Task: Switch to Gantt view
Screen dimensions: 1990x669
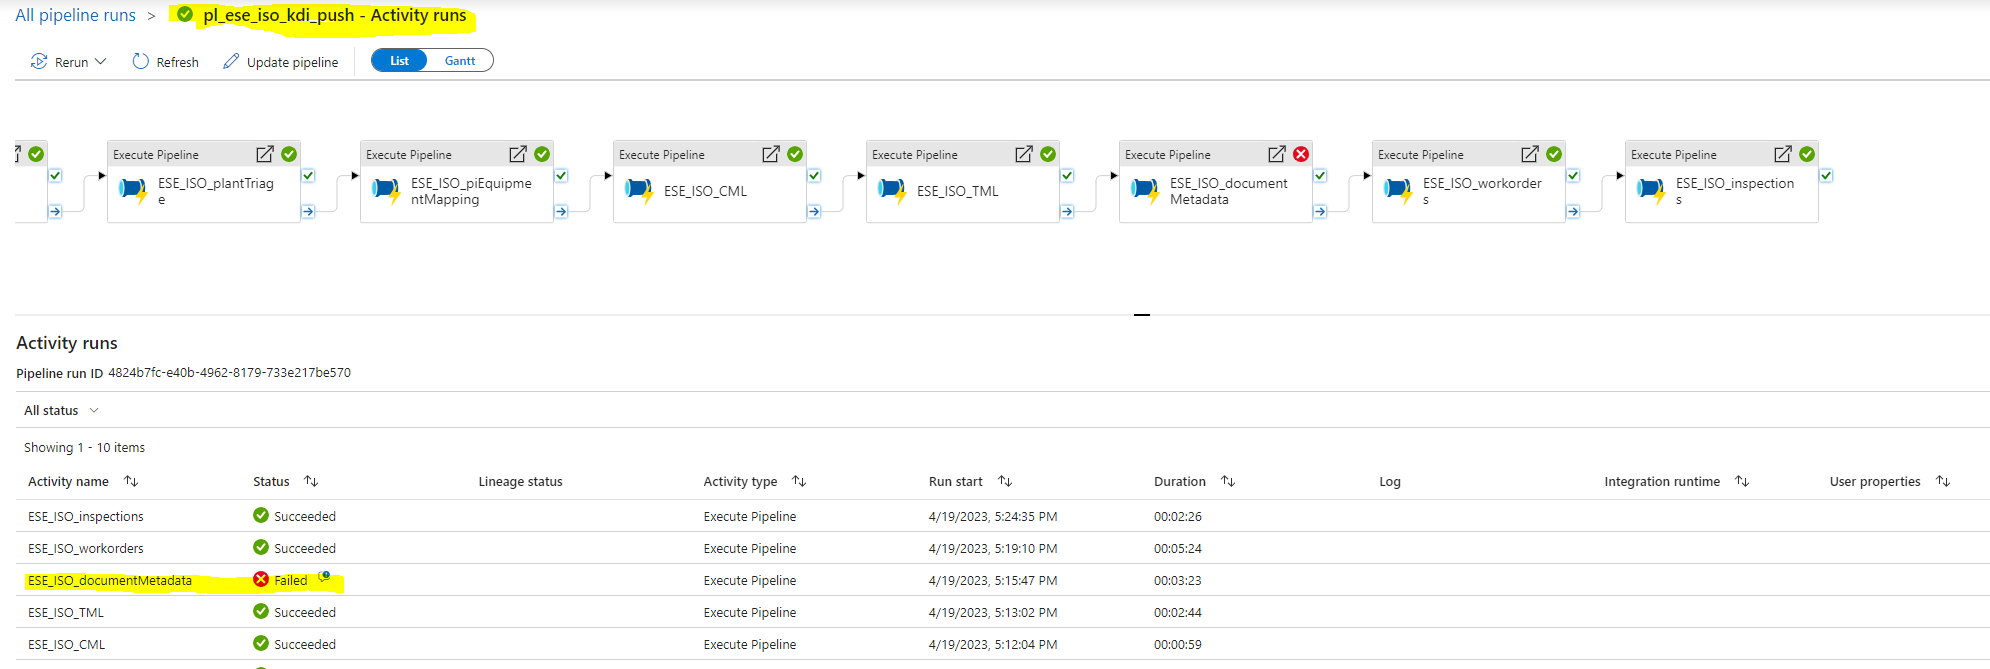Action: point(460,61)
